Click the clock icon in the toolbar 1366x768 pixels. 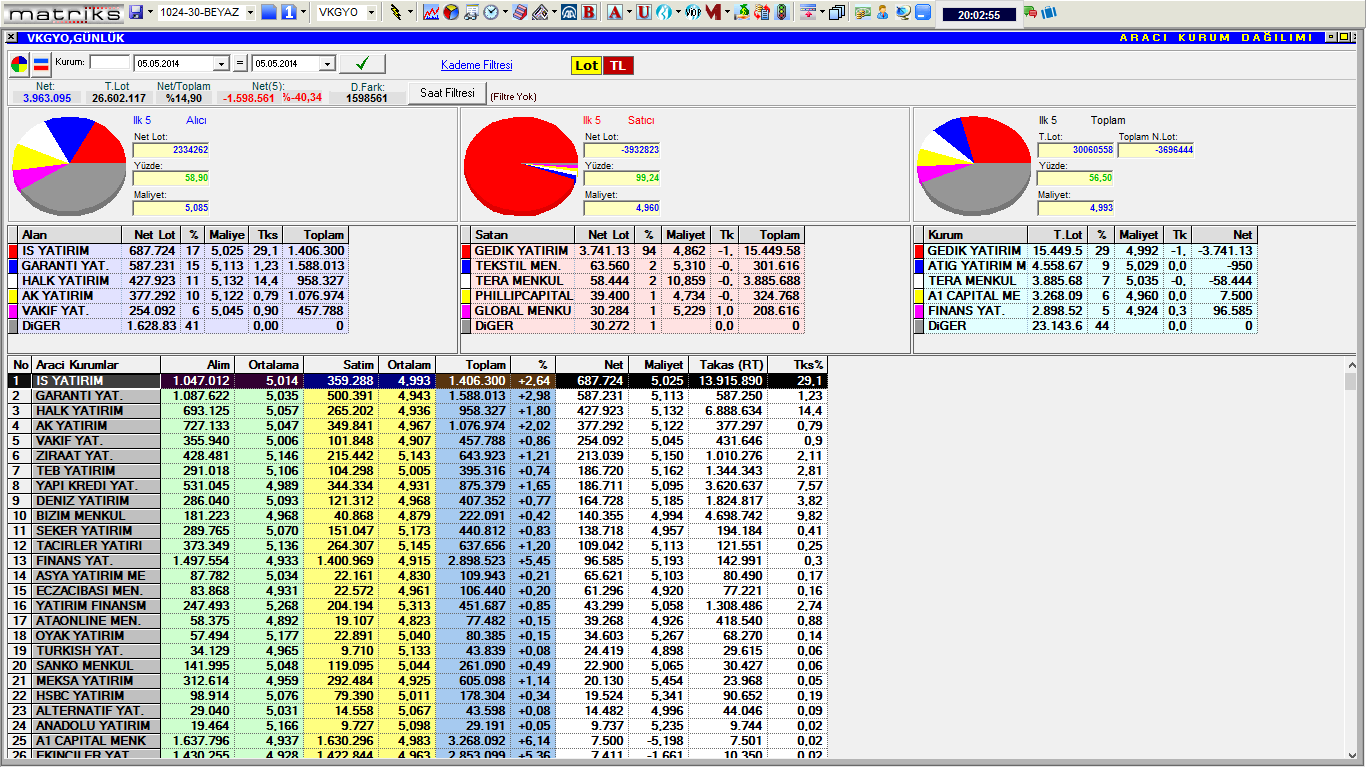491,12
